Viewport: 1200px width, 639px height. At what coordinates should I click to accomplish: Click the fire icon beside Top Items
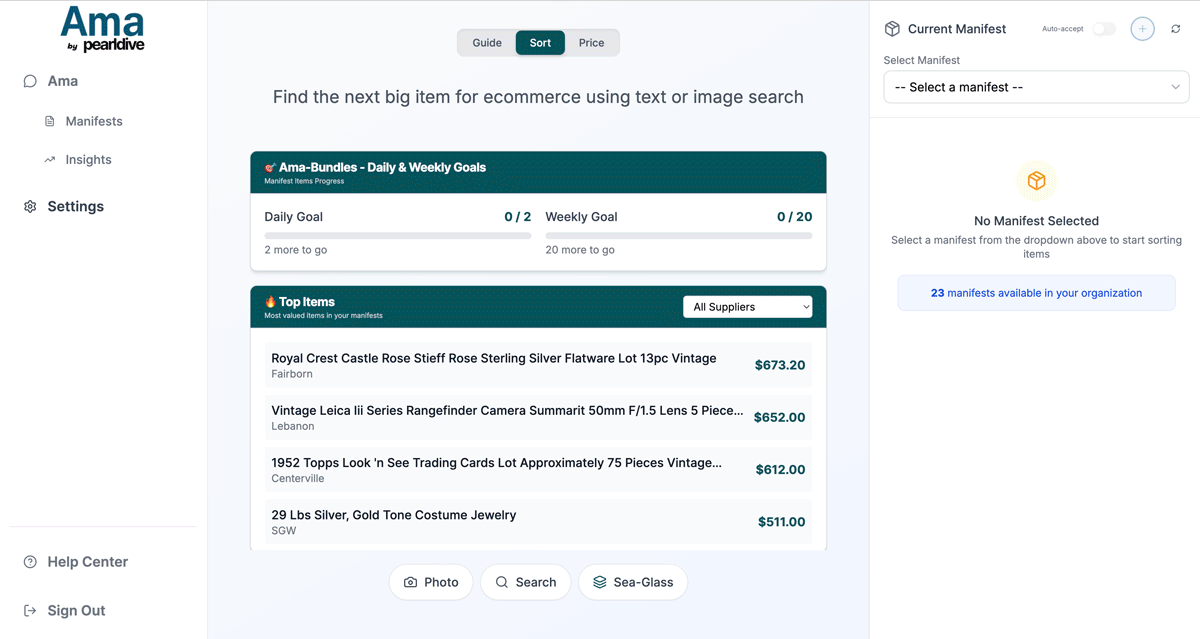point(270,301)
